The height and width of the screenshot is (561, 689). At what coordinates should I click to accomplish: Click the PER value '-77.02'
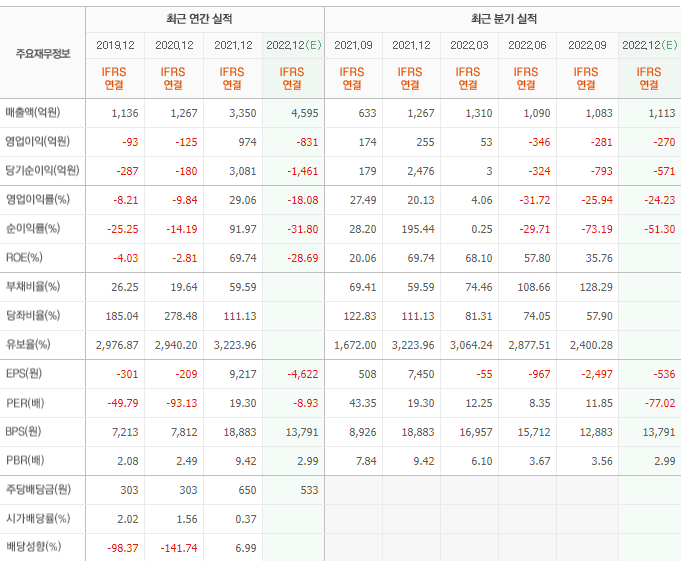pyautogui.click(x=660, y=403)
